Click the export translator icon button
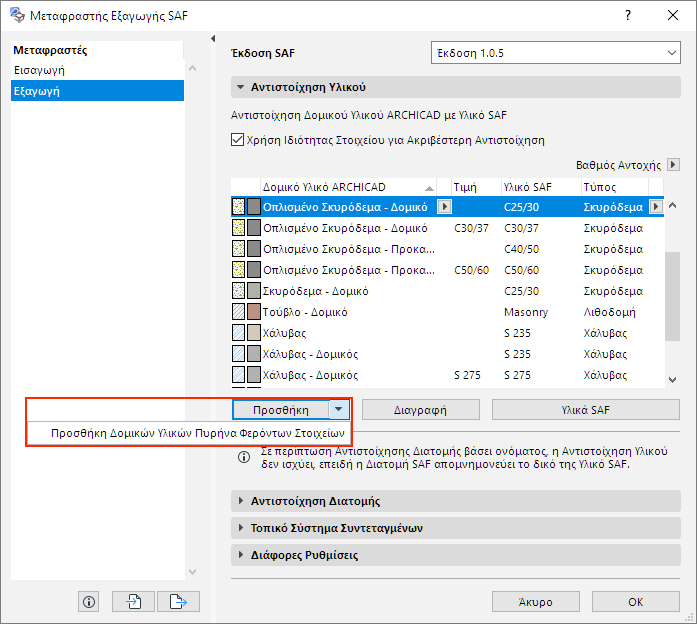 click(178, 602)
